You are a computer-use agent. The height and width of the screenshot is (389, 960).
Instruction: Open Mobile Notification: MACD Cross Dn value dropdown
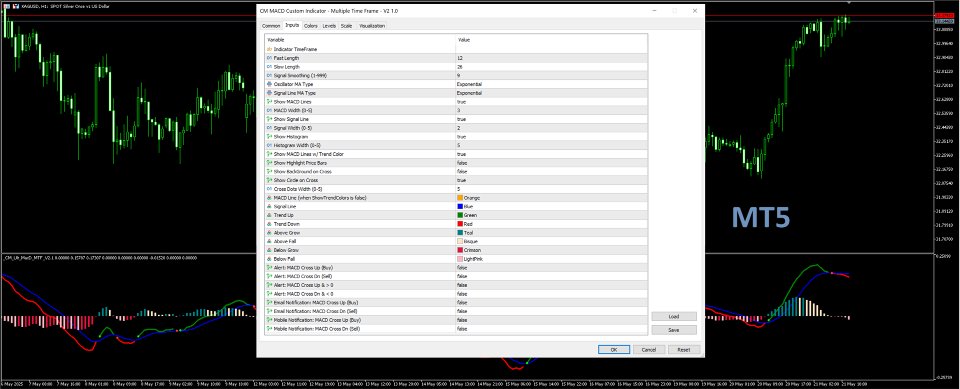tap(551, 329)
